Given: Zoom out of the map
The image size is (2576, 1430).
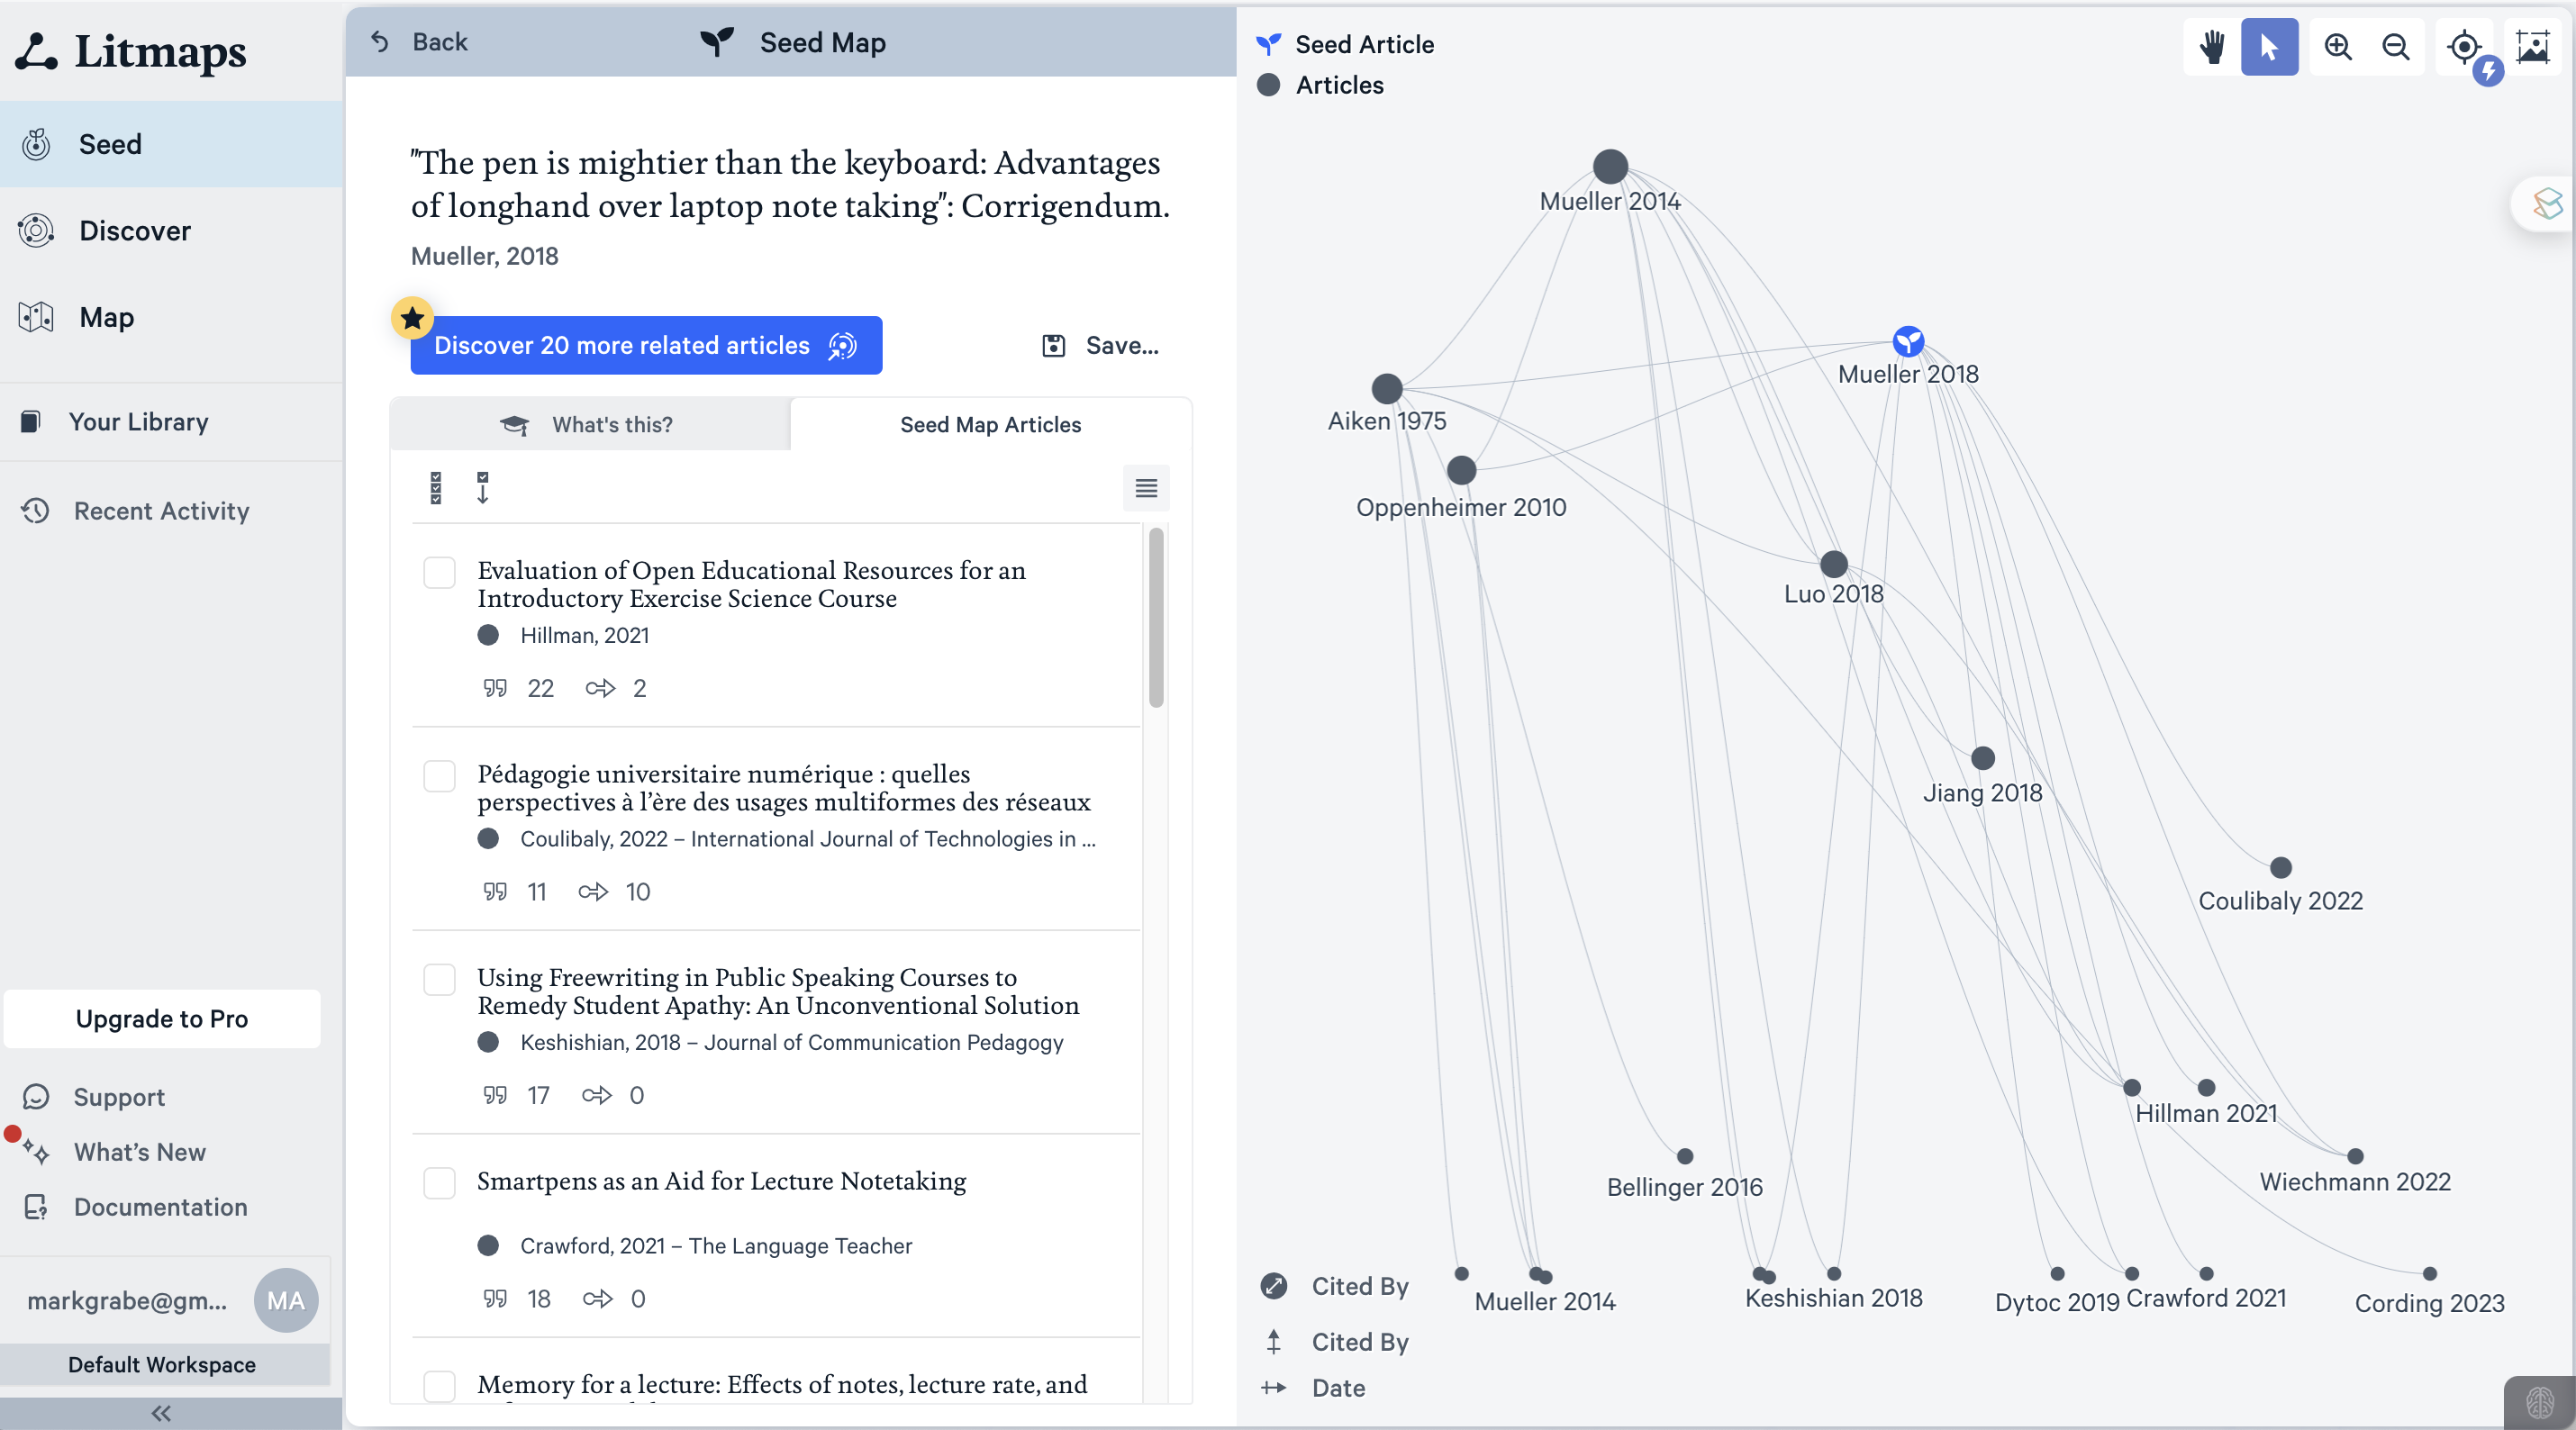Looking at the screenshot, I should [x=2395, y=47].
